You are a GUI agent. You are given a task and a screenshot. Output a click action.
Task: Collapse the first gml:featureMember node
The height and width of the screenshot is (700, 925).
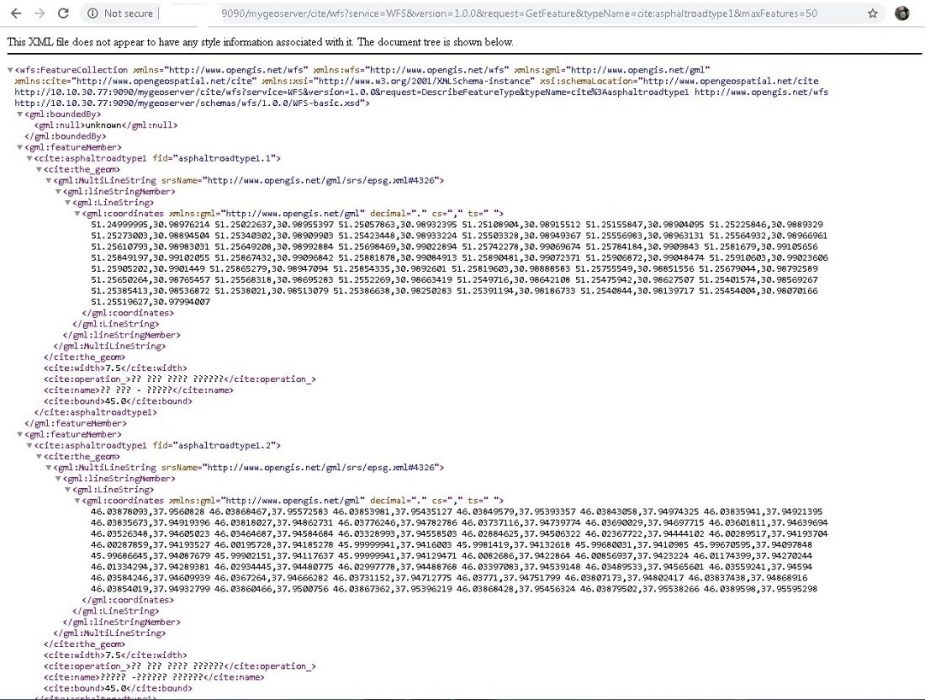click(x=20, y=147)
